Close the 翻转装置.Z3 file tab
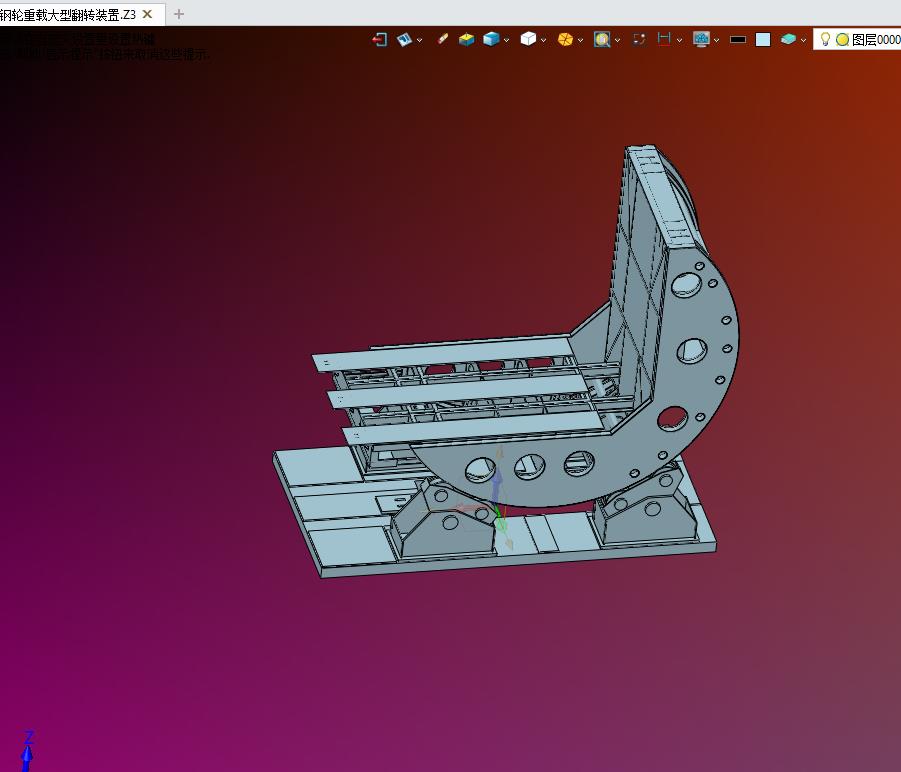Image resolution: width=901 pixels, height=772 pixels. (147, 14)
